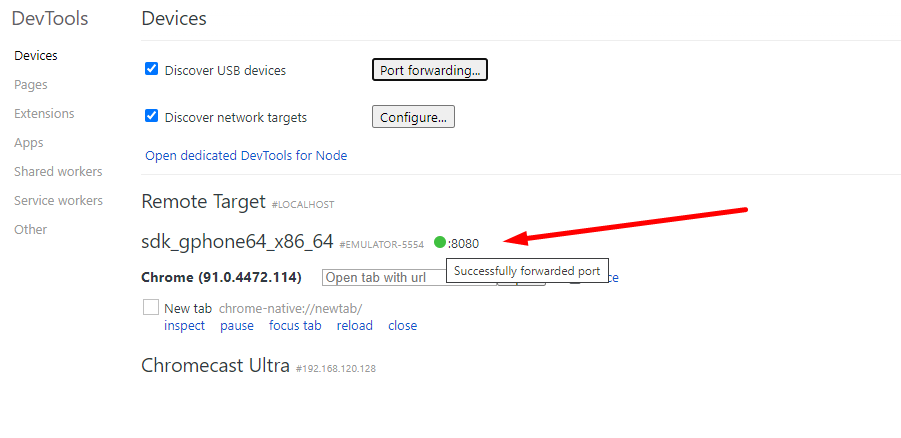Click focus tab for New tab
This screenshot has width=901, height=438.
click(295, 326)
